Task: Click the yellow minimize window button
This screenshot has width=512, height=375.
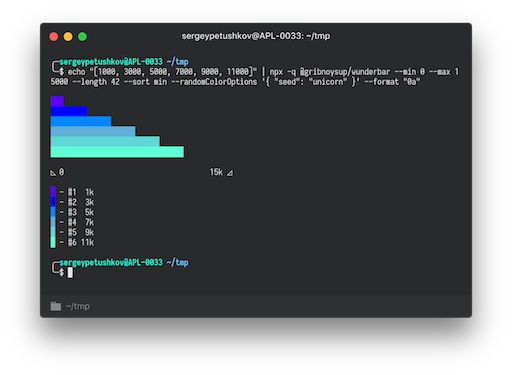Action: tap(68, 37)
